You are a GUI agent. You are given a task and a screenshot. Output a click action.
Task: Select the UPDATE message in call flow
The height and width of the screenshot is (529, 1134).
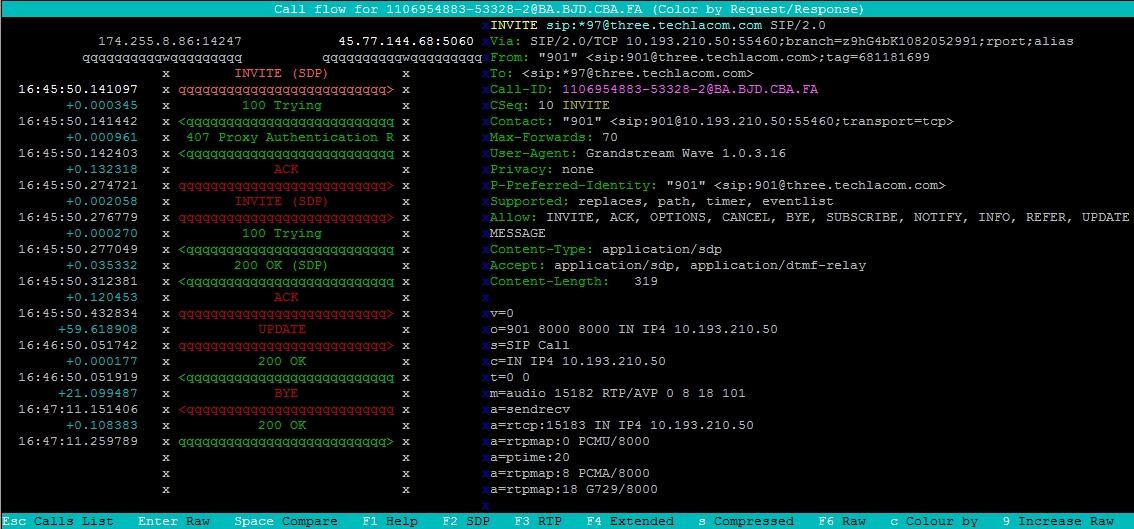283,329
